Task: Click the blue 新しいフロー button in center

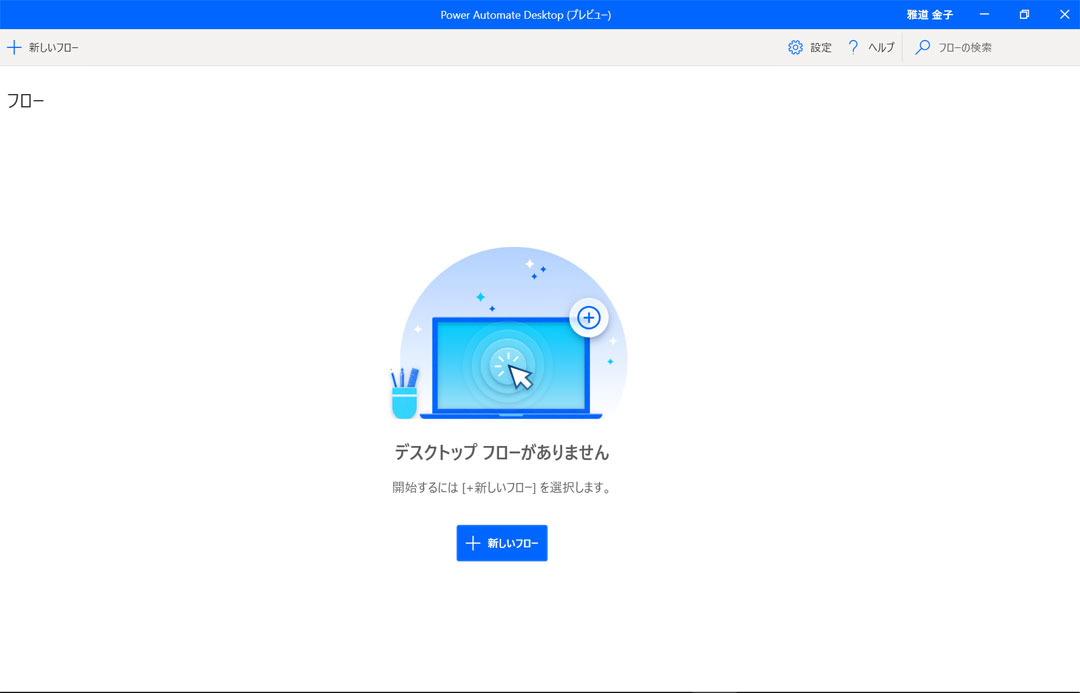Action: [502, 544]
